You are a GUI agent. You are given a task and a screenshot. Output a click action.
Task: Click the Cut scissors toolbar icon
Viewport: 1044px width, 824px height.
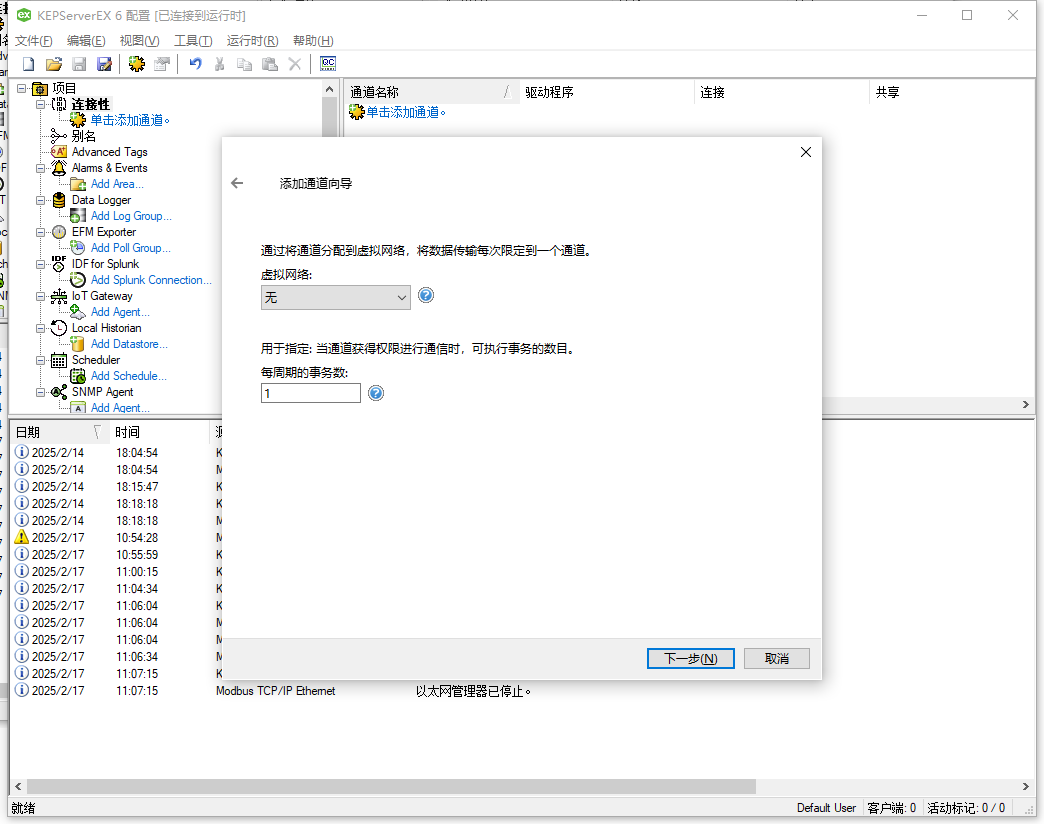[220, 64]
